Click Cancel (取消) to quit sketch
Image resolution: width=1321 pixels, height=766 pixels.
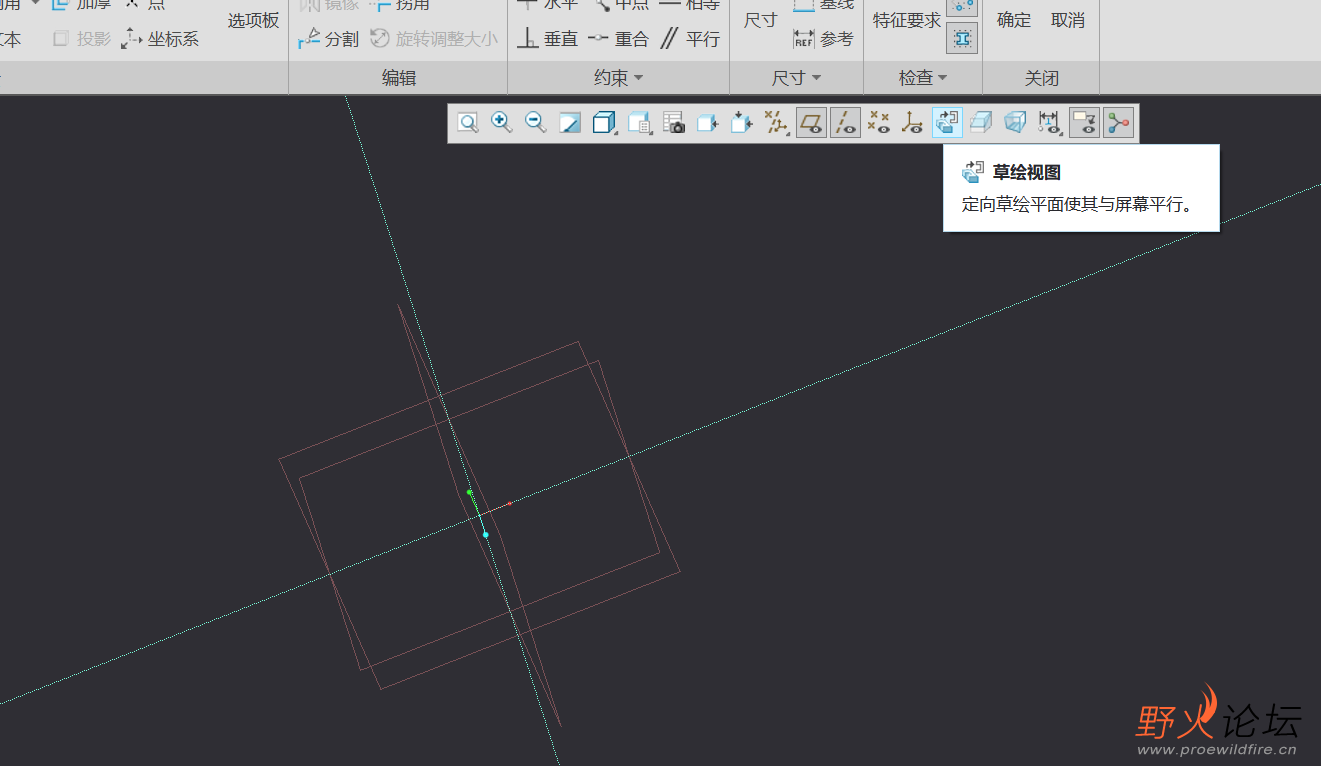pyautogui.click(x=1068, y=20)
